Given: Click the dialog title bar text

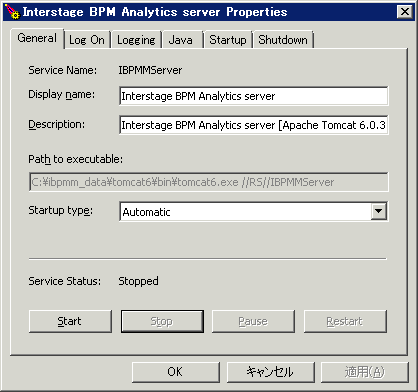Looking at the screenshot, I should 155,12.
